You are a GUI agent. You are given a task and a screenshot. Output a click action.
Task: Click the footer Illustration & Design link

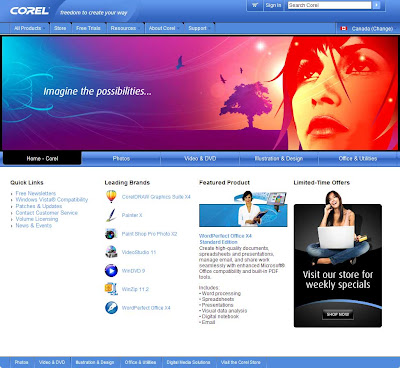click(95, 362)
